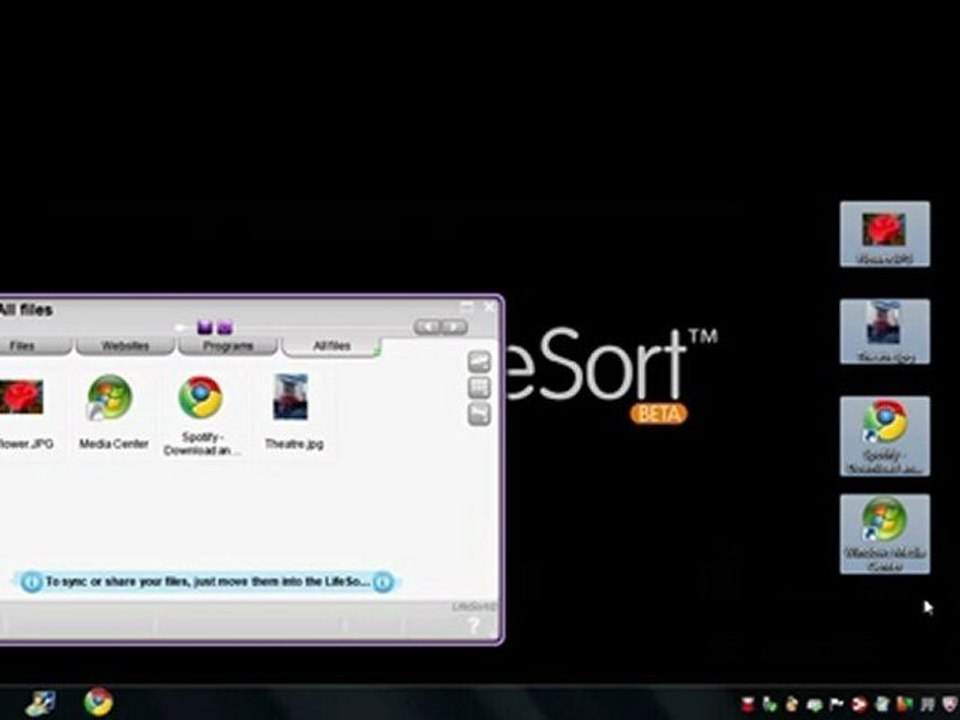Viewport: 960px width, 720px height.
Task: Click the forward arrow navigation button
Action: tap(454, 327)
